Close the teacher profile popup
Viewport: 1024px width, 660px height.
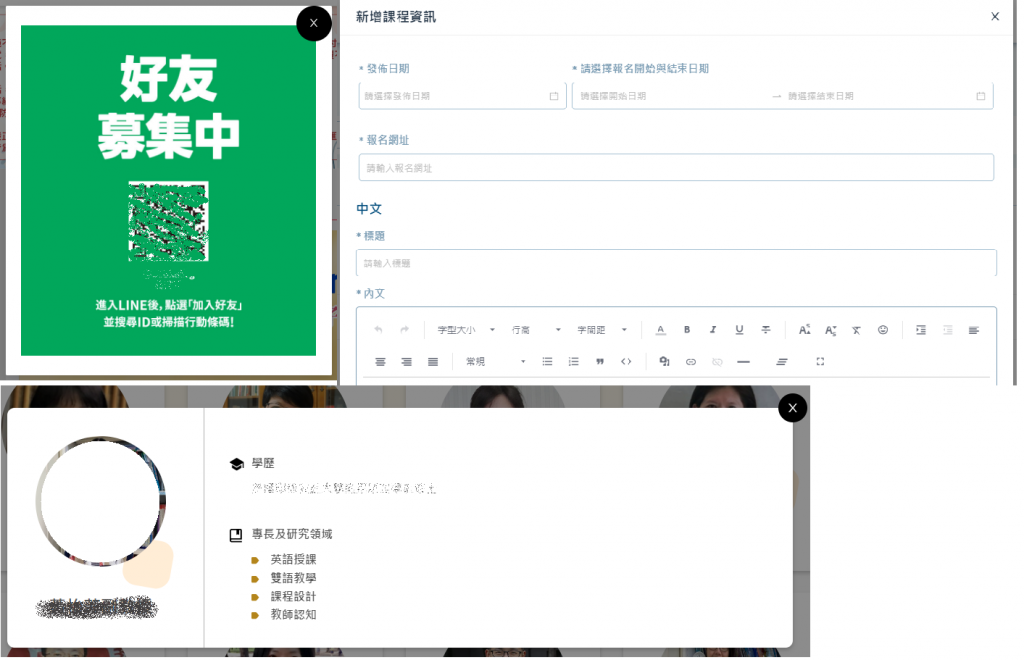coord(793,409)
